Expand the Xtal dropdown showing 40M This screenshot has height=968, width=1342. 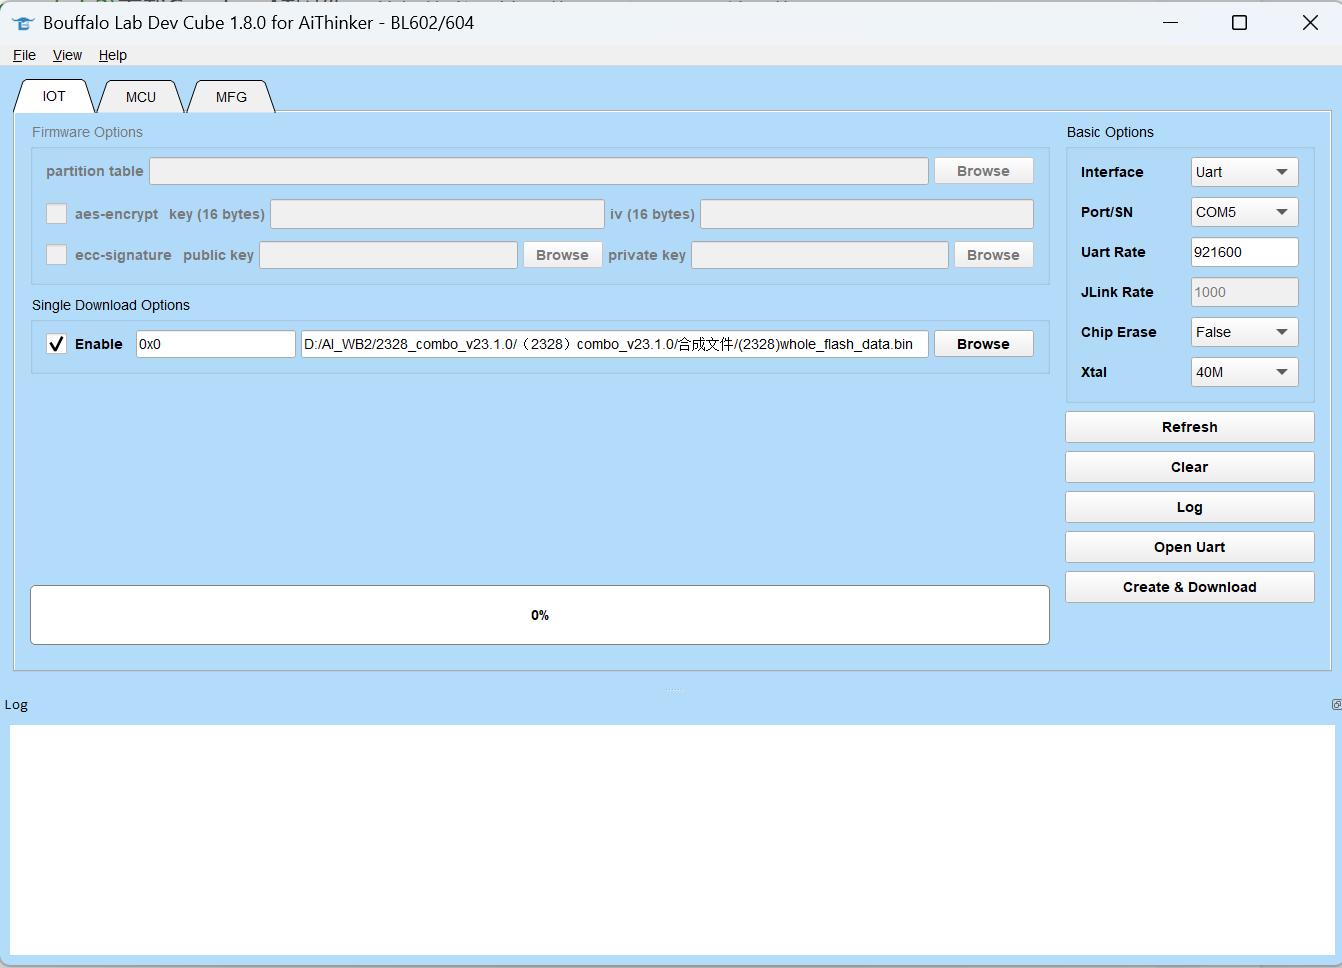coord(1244,372)
